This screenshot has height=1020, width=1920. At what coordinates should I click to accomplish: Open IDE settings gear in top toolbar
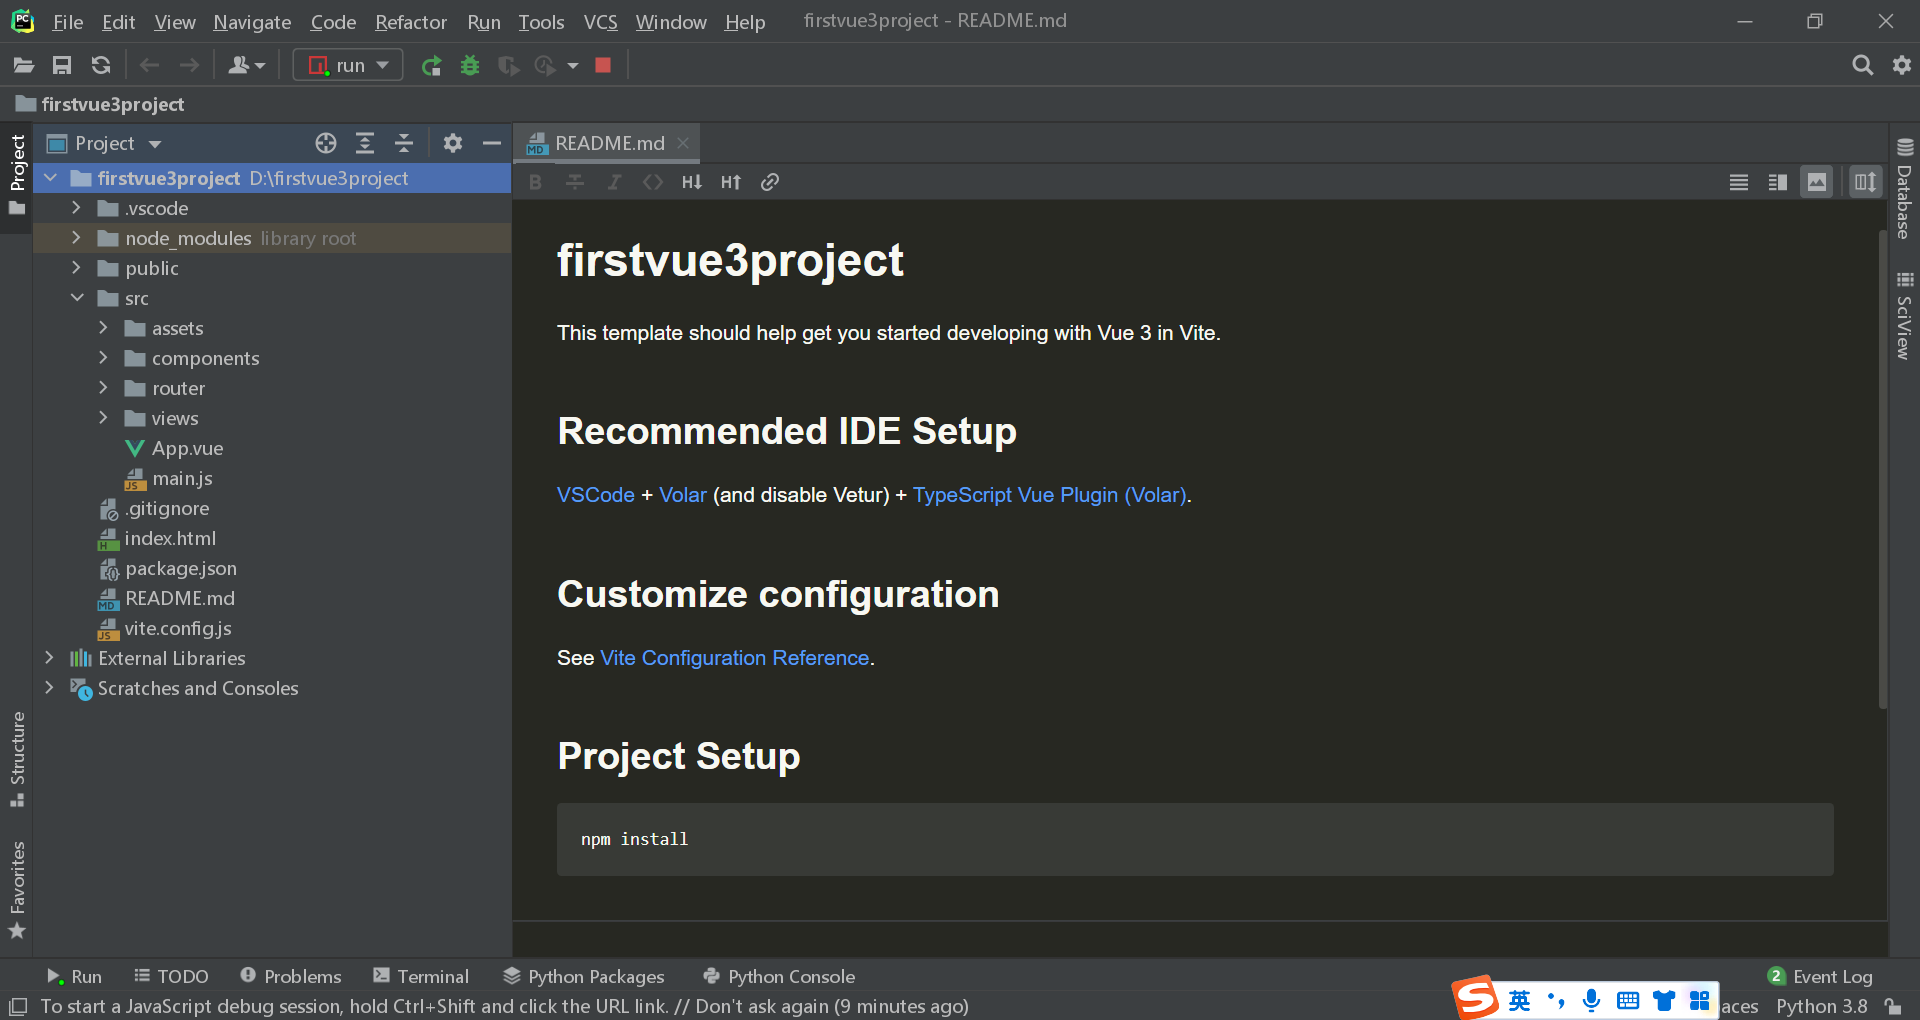coord(1902,65)
